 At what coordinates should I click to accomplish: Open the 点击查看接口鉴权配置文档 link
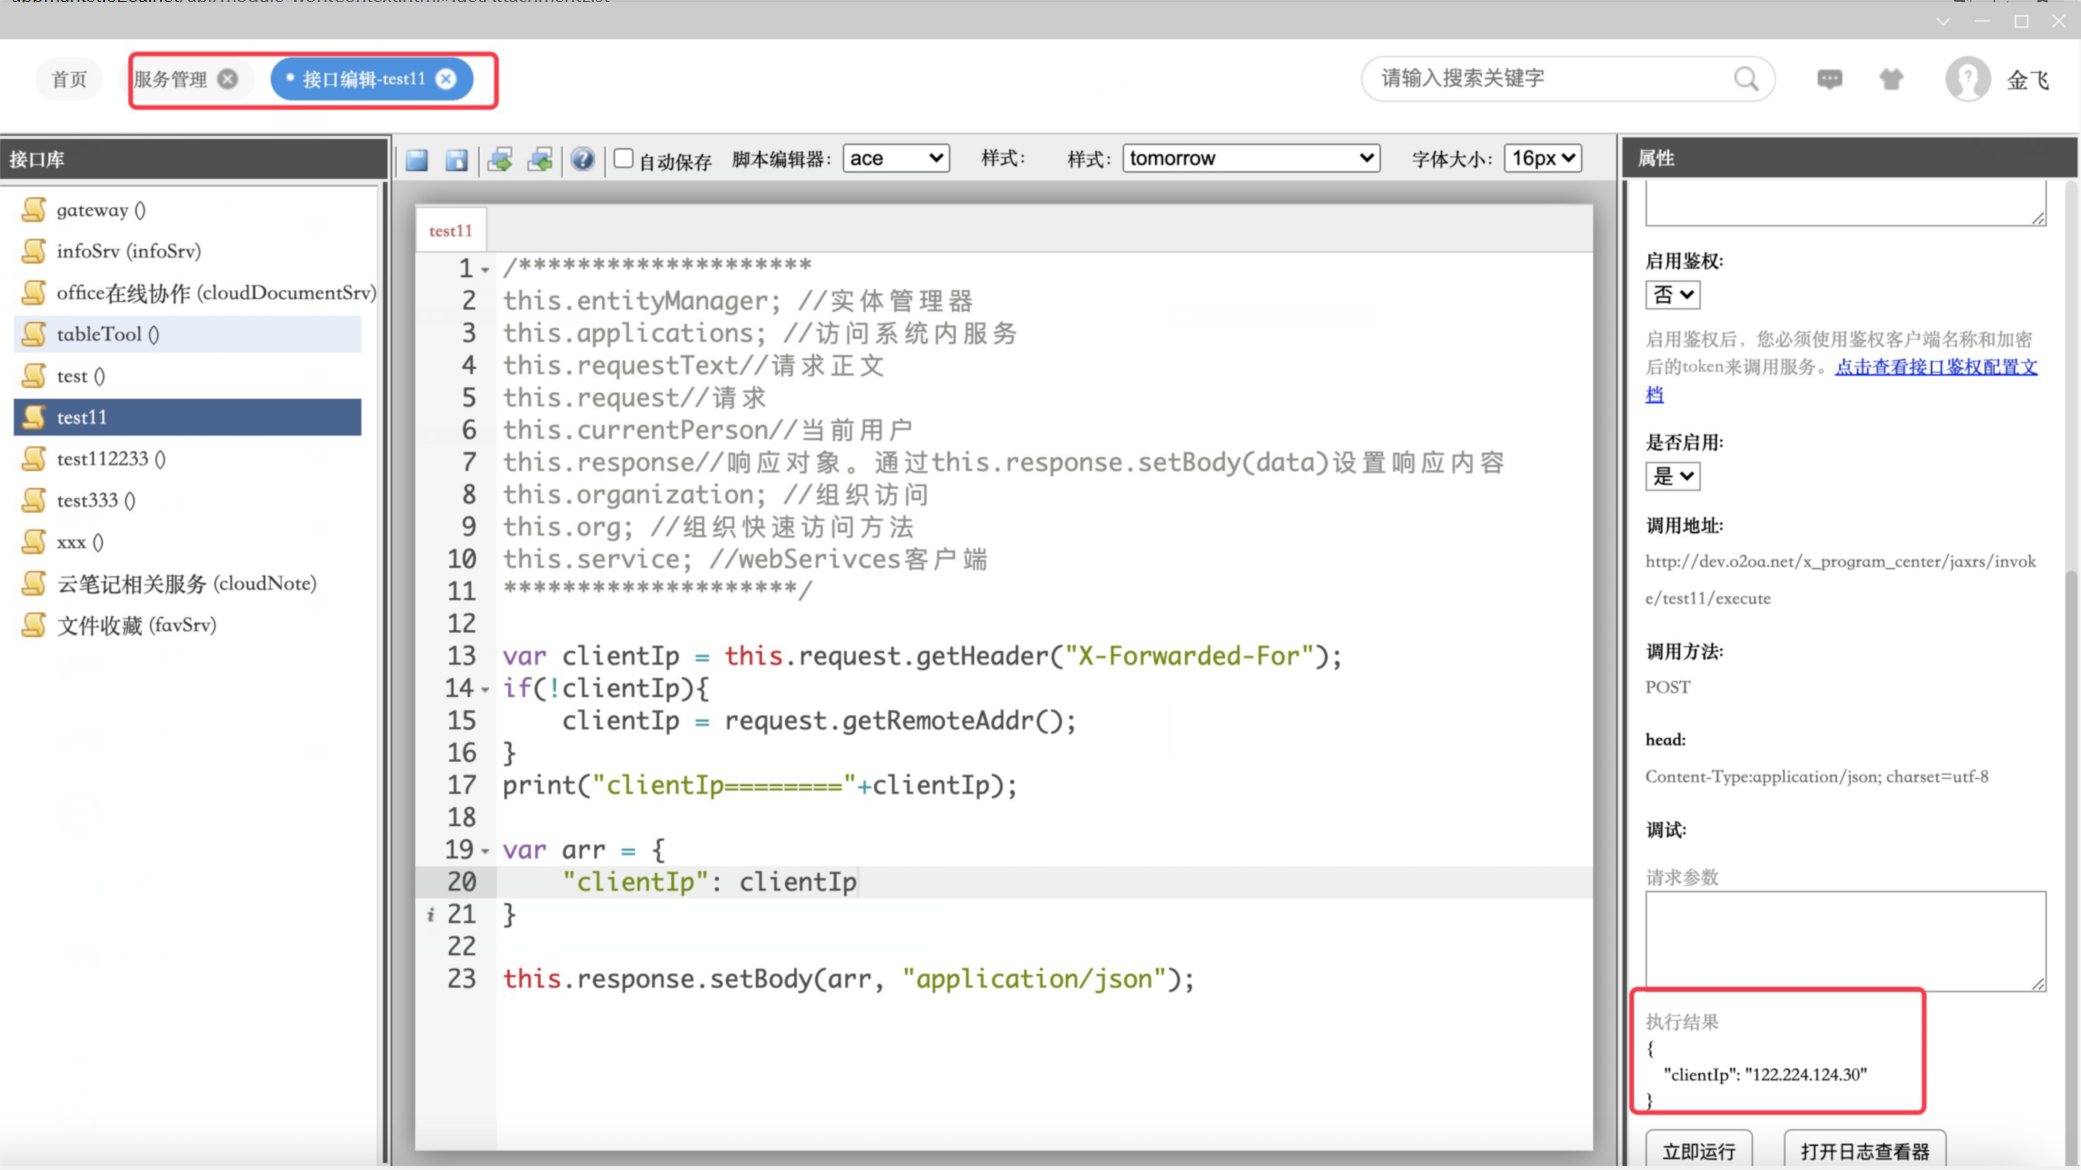[x=1935, y=367]
